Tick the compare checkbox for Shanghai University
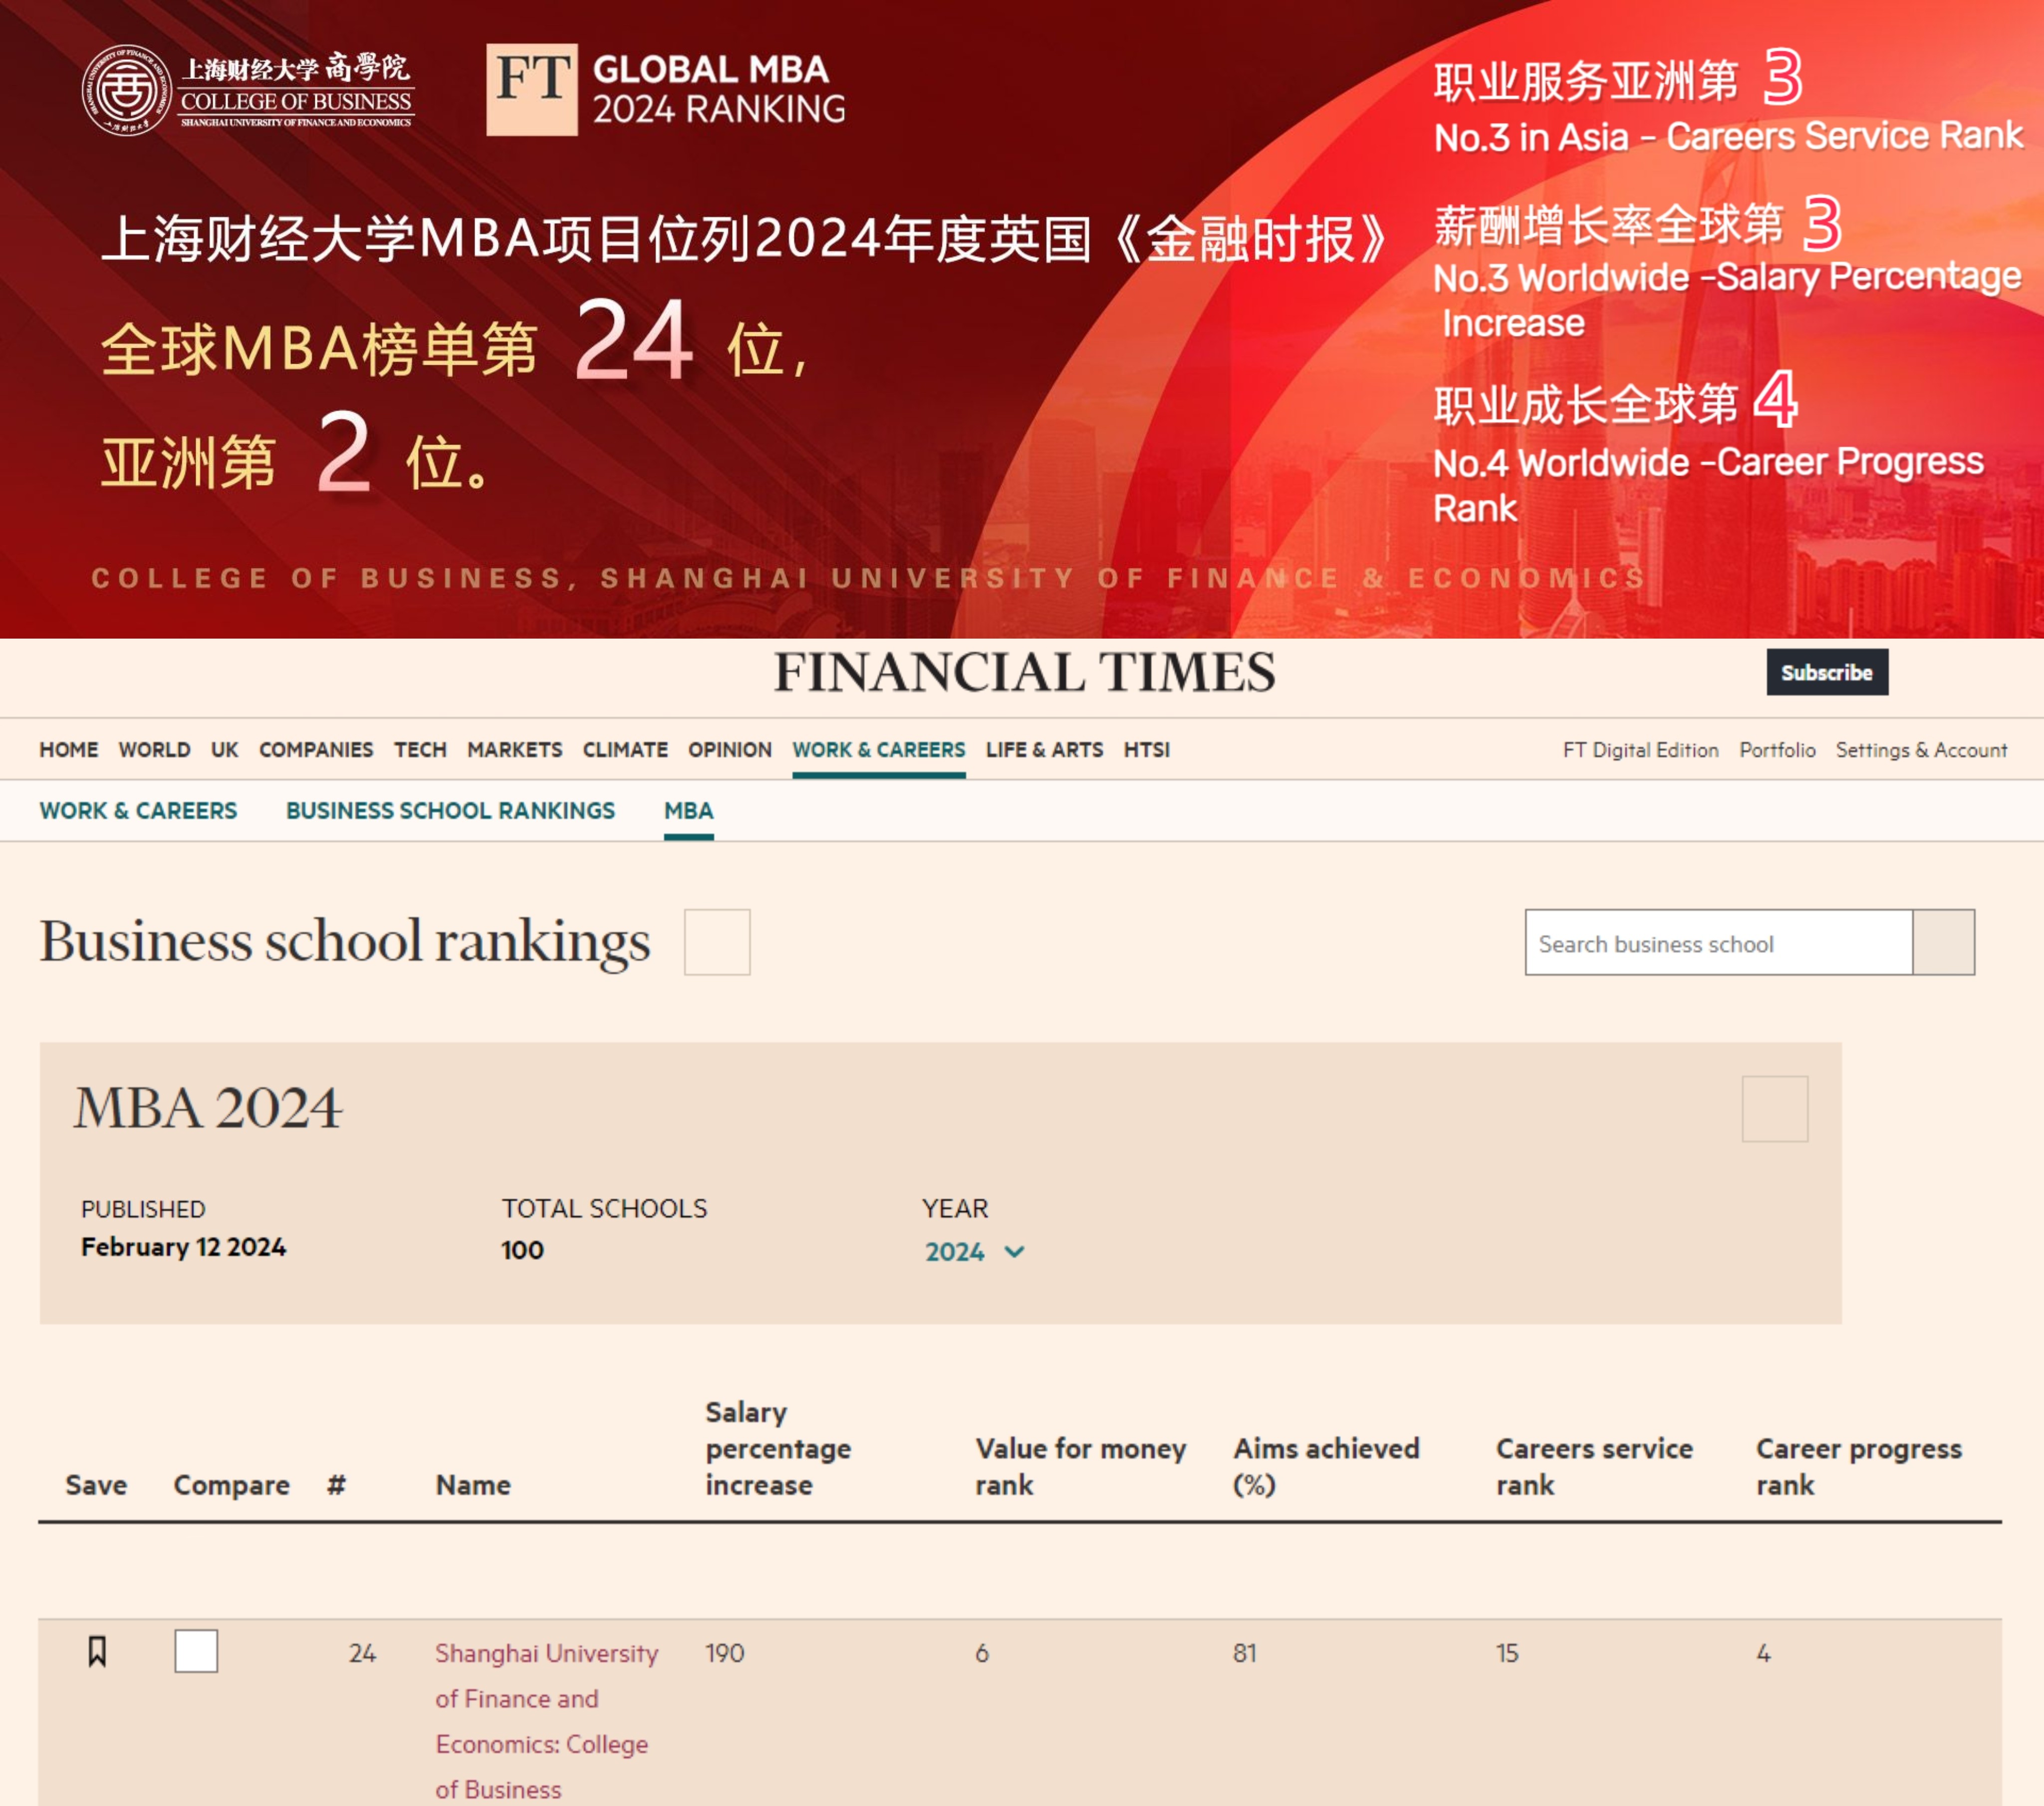The image size is (2044, 1806). [196, 1651]
